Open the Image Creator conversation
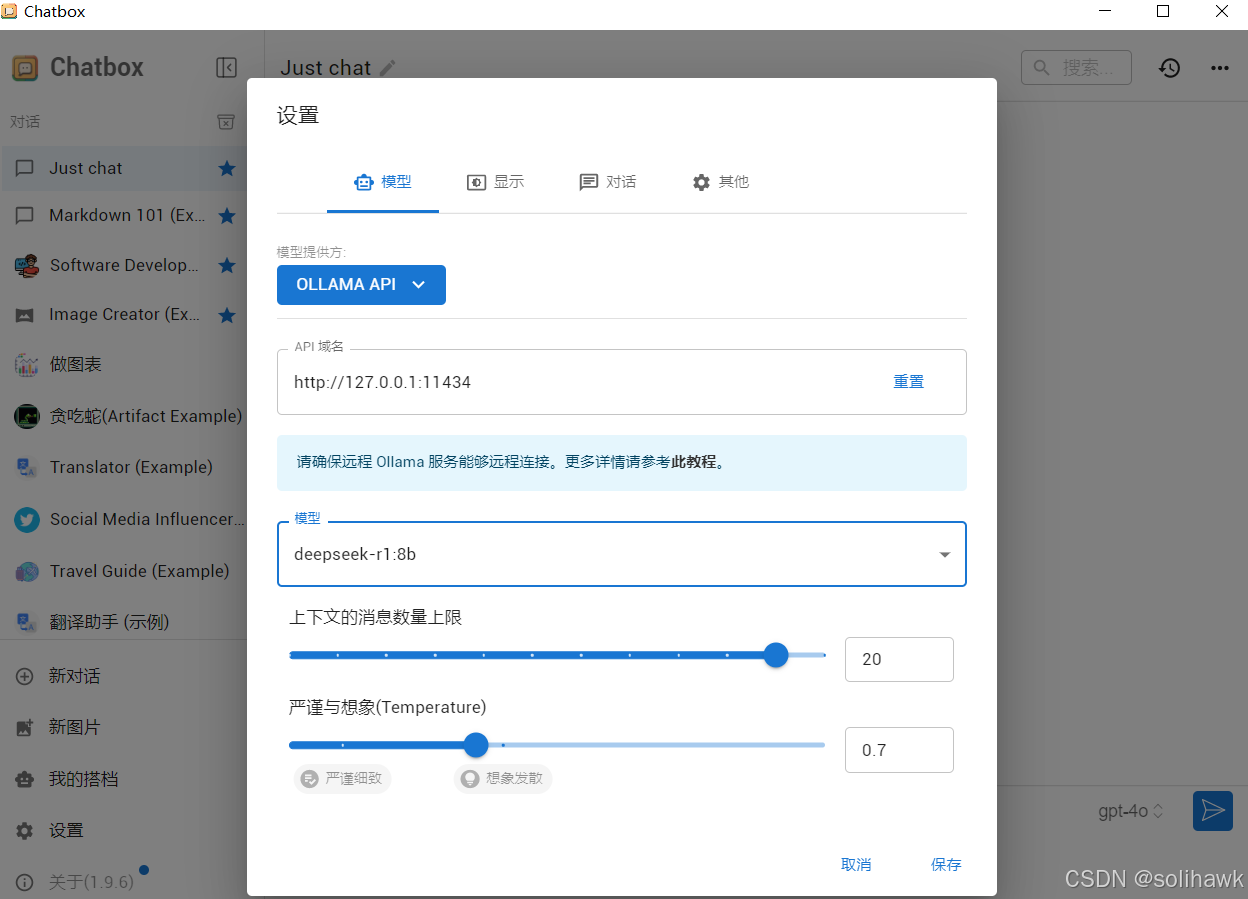The image size is (1248, 899). click(x=123, y=315)
